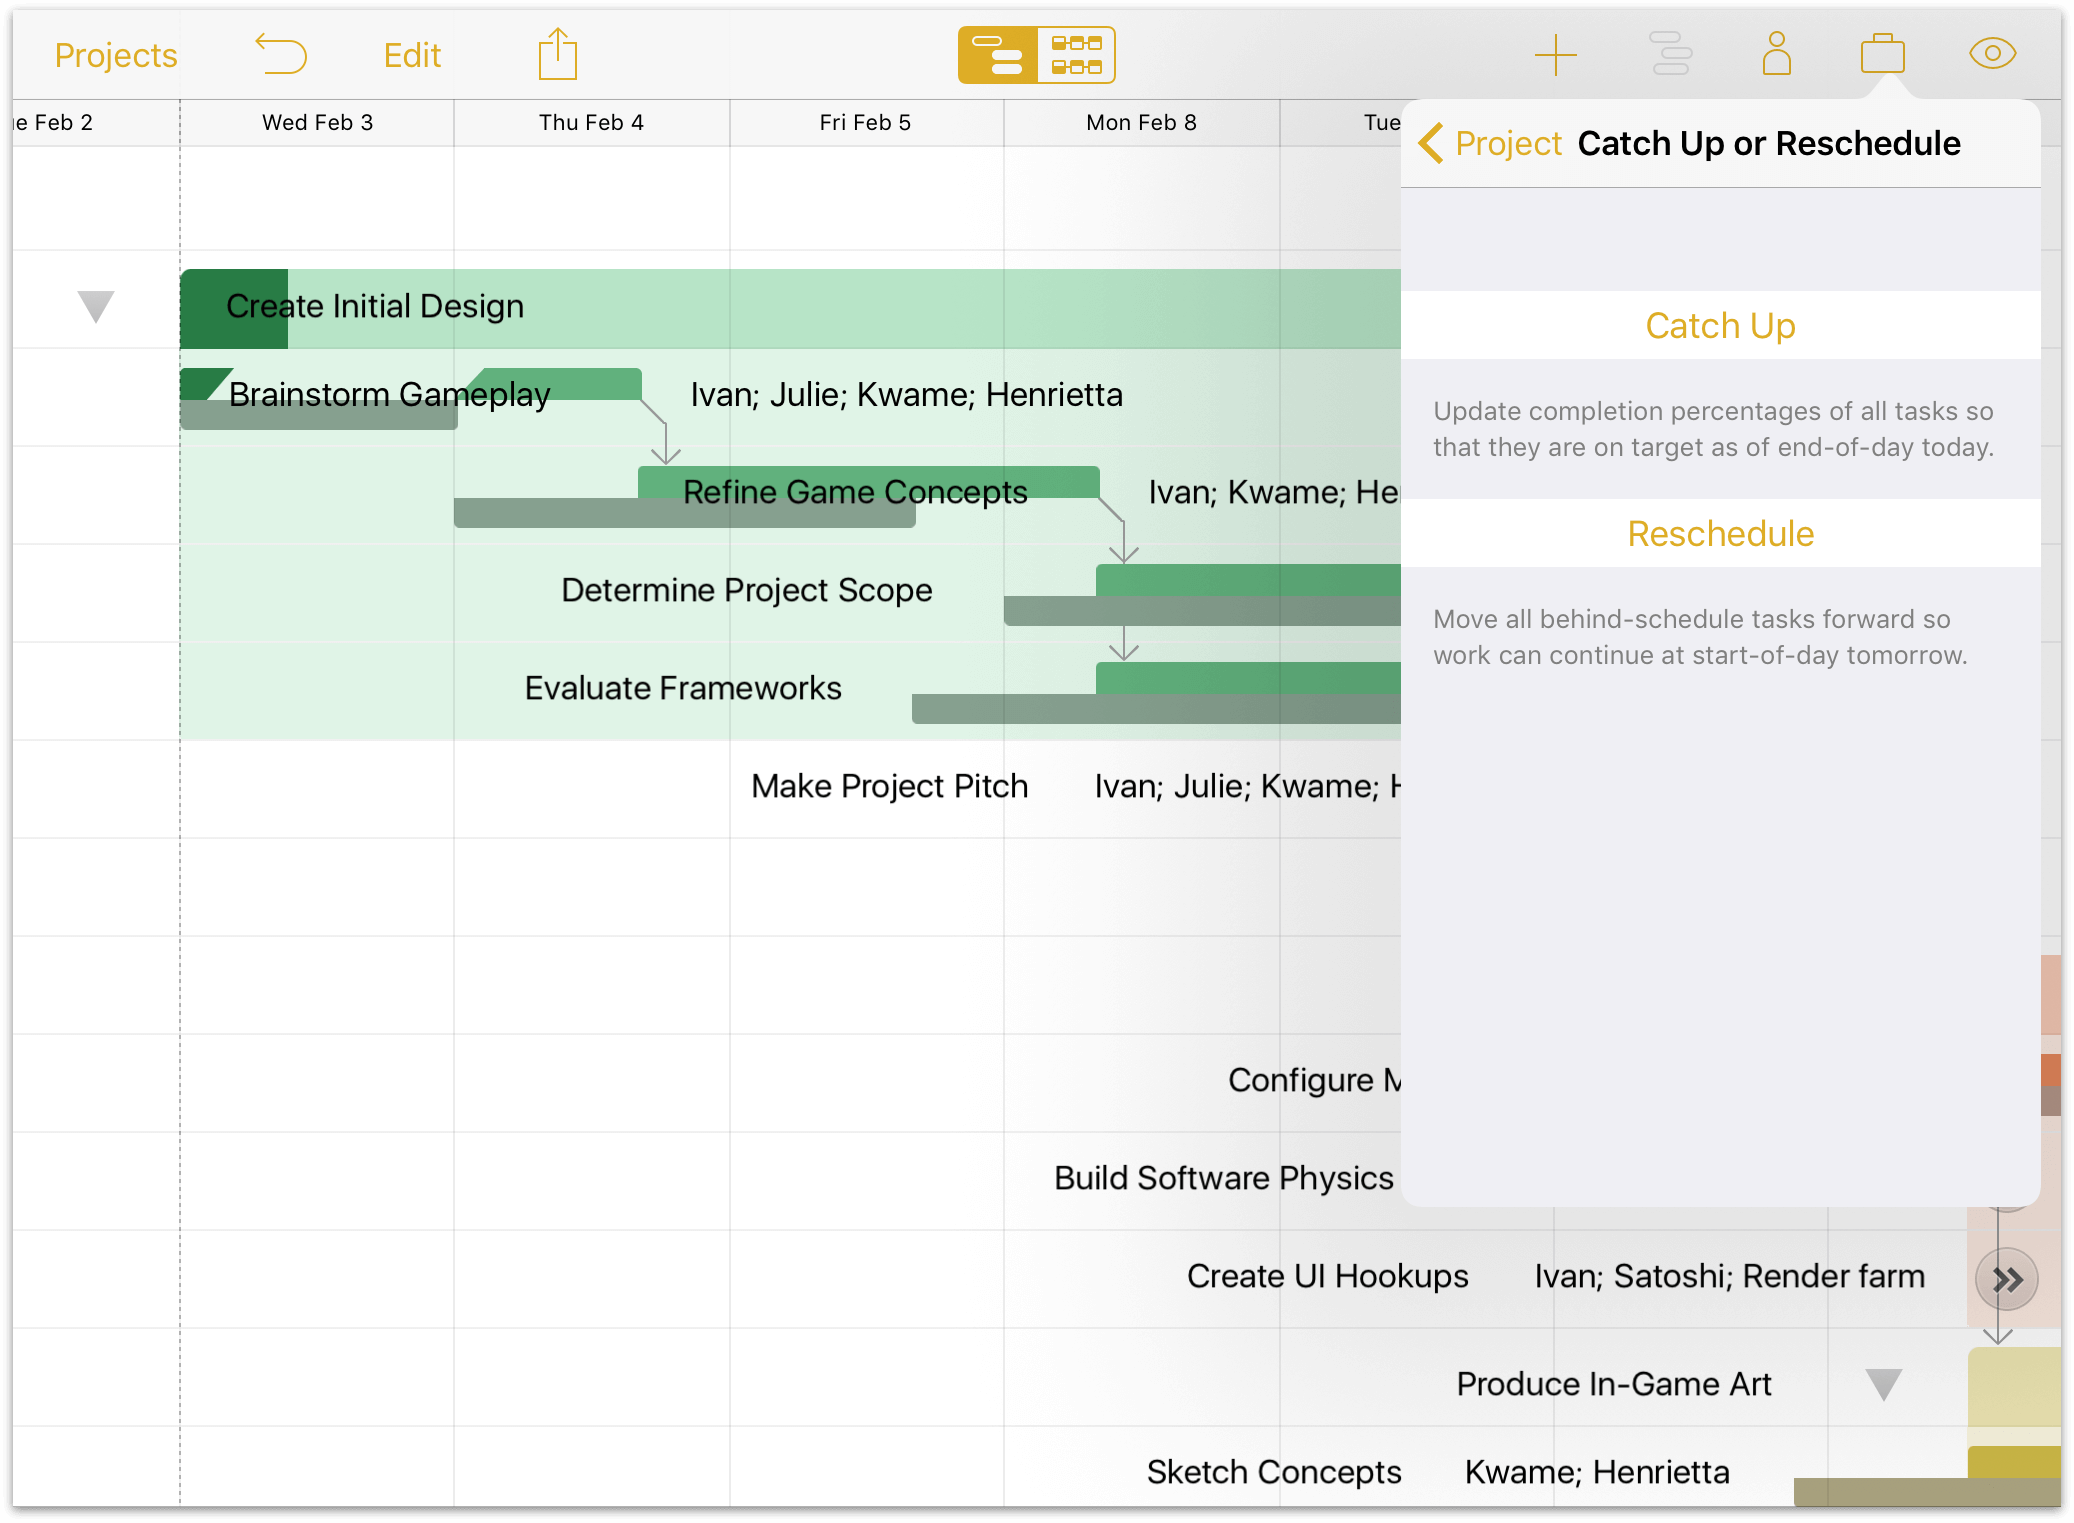
Task: Switch to Network diagram view icon
Action: [1076, 55]
